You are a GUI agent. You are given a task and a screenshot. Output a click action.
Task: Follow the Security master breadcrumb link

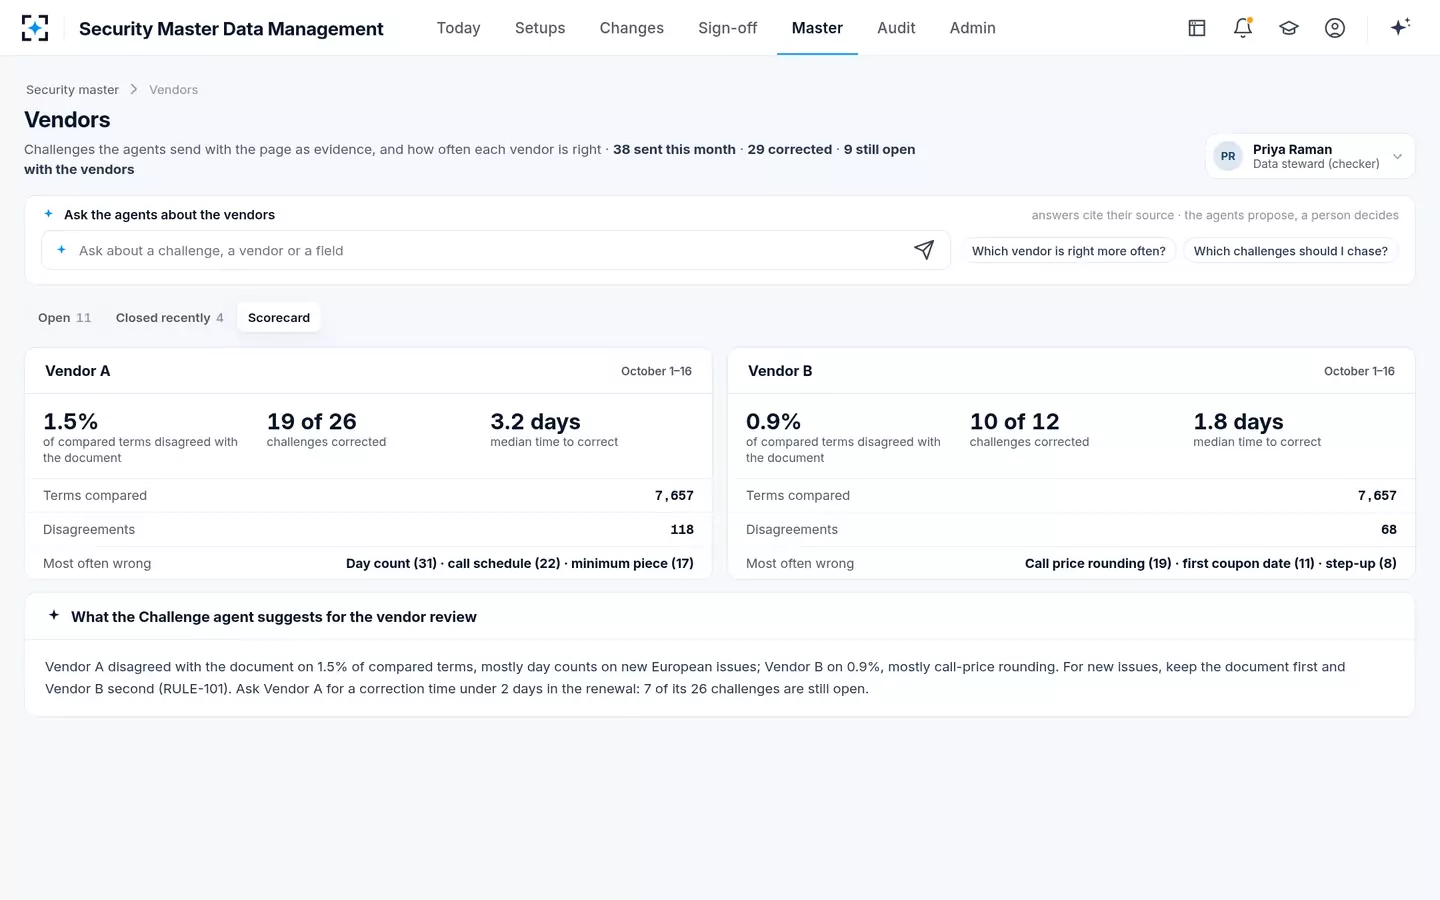point(72,90)
